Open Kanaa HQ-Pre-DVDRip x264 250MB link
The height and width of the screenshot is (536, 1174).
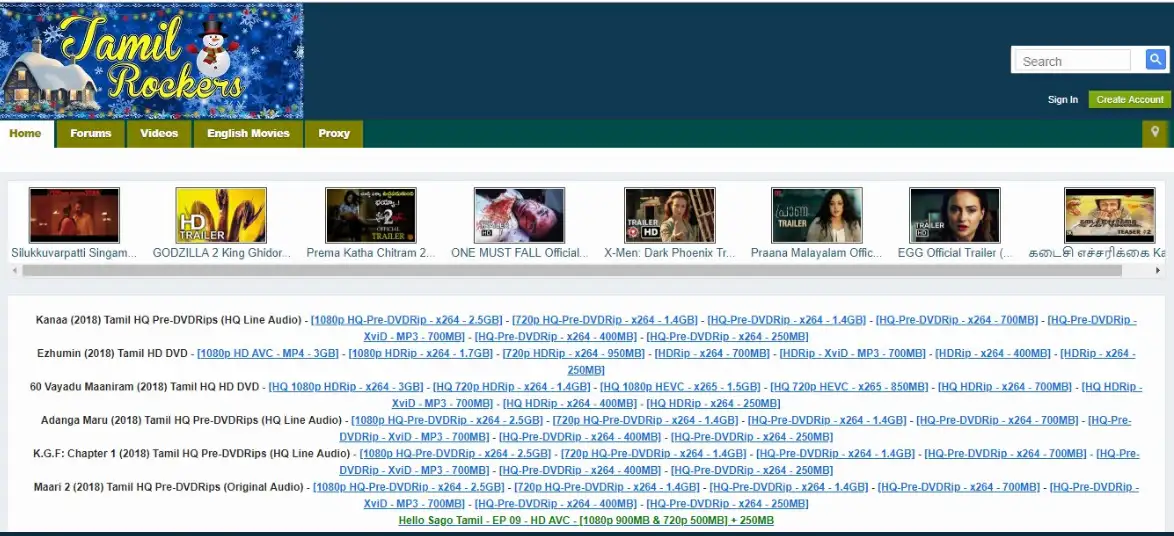point(728,337)
